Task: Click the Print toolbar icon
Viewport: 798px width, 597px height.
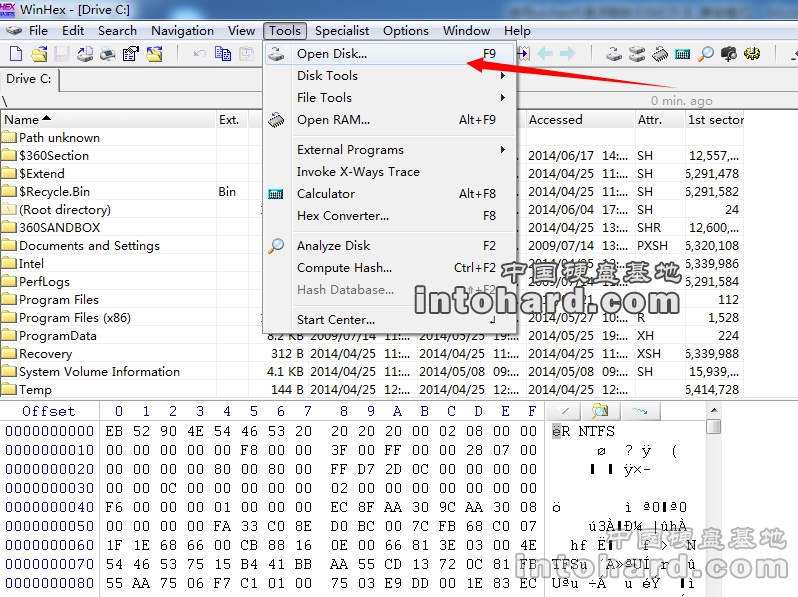Action: click(x=107, y=53)
